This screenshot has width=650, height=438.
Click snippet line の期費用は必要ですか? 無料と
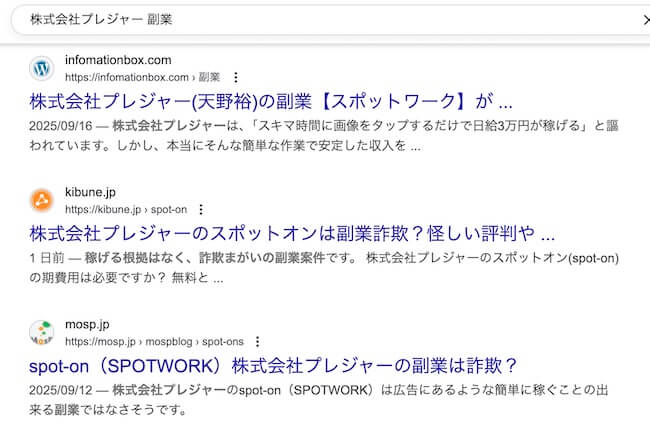126,278
